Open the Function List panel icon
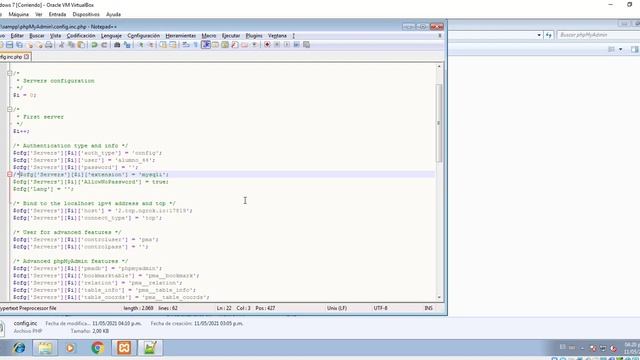Viewport: 640px width, 360px height. coord(235,44)
